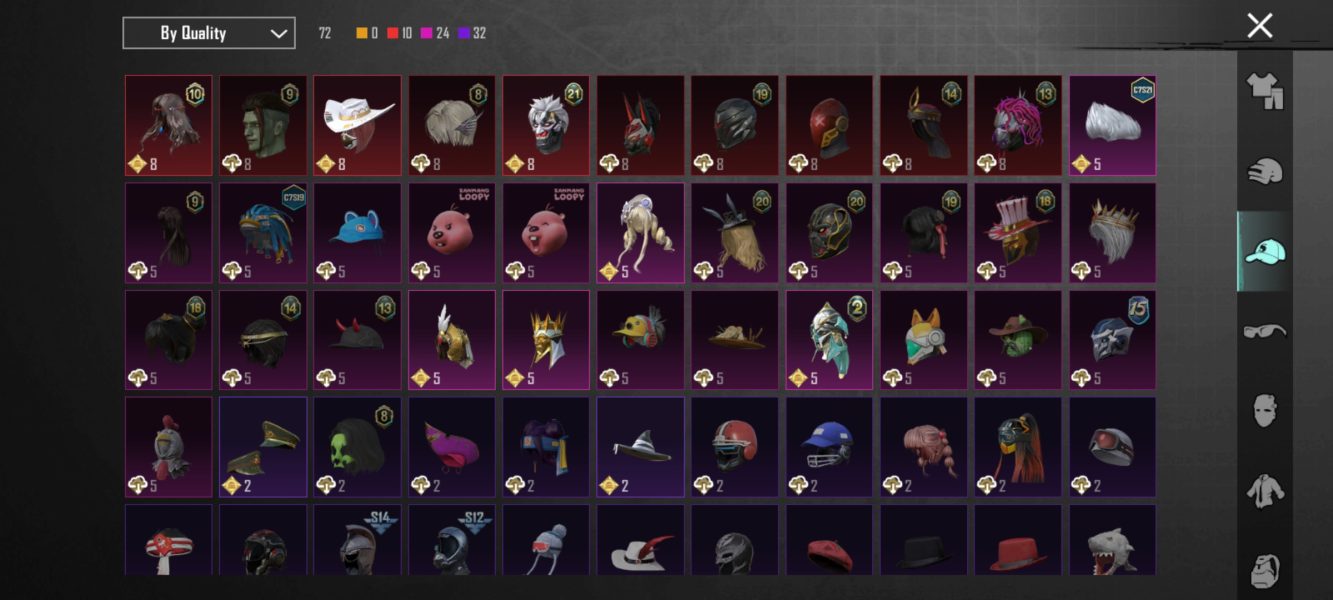Image resolution: width=1333 pixels, height=600 pixels.
Task: Open the jacket category icon
Action: point(1264,491)
